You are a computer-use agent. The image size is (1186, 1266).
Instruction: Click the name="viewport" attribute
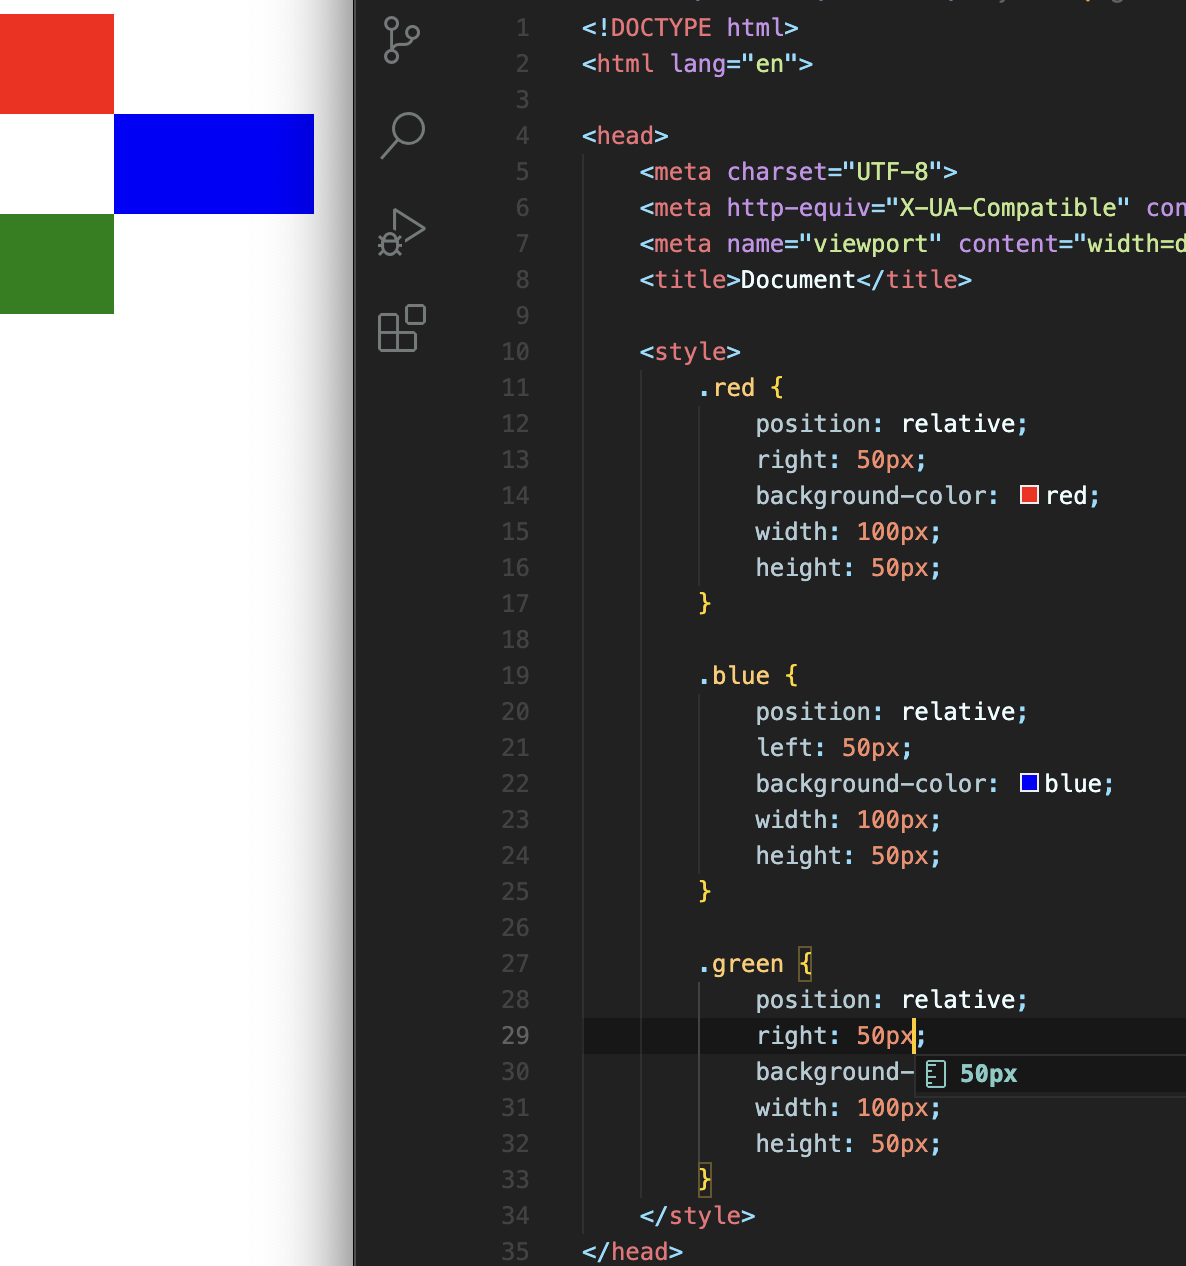(834, 244)
